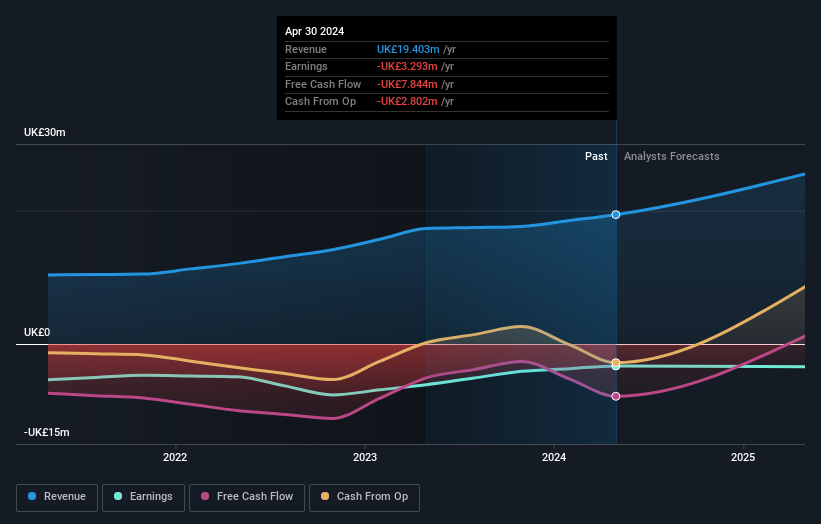Select the Cash From Op orange data point

click(616, 362)
